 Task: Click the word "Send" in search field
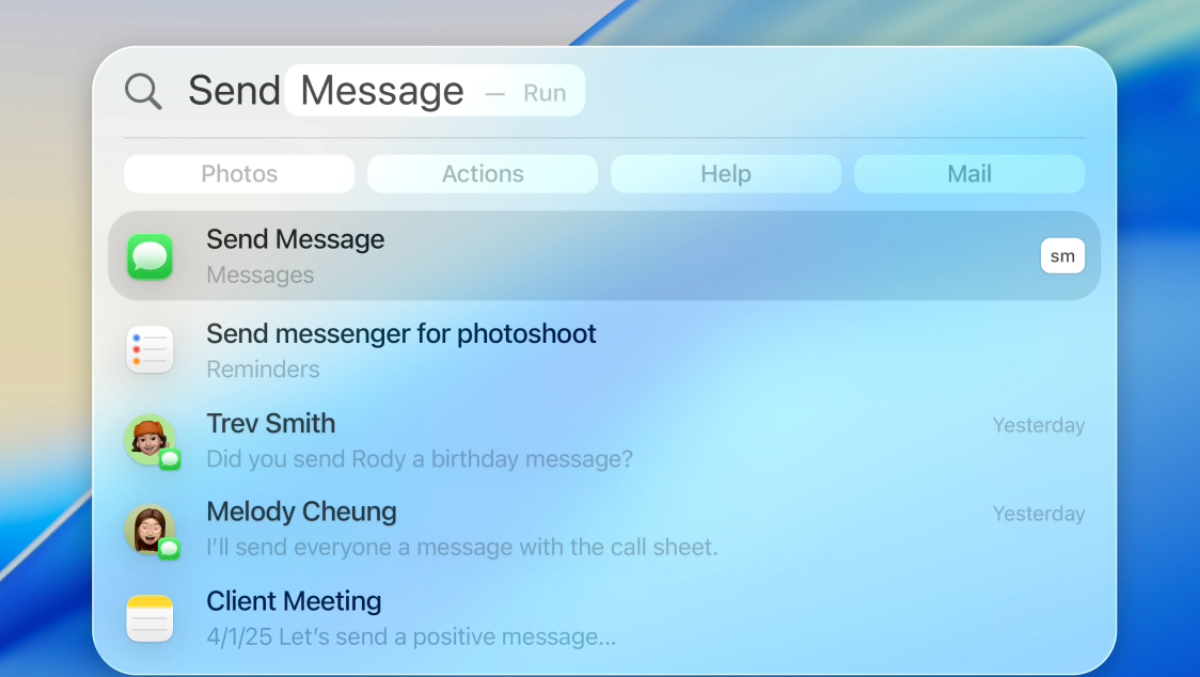point(234,91)
